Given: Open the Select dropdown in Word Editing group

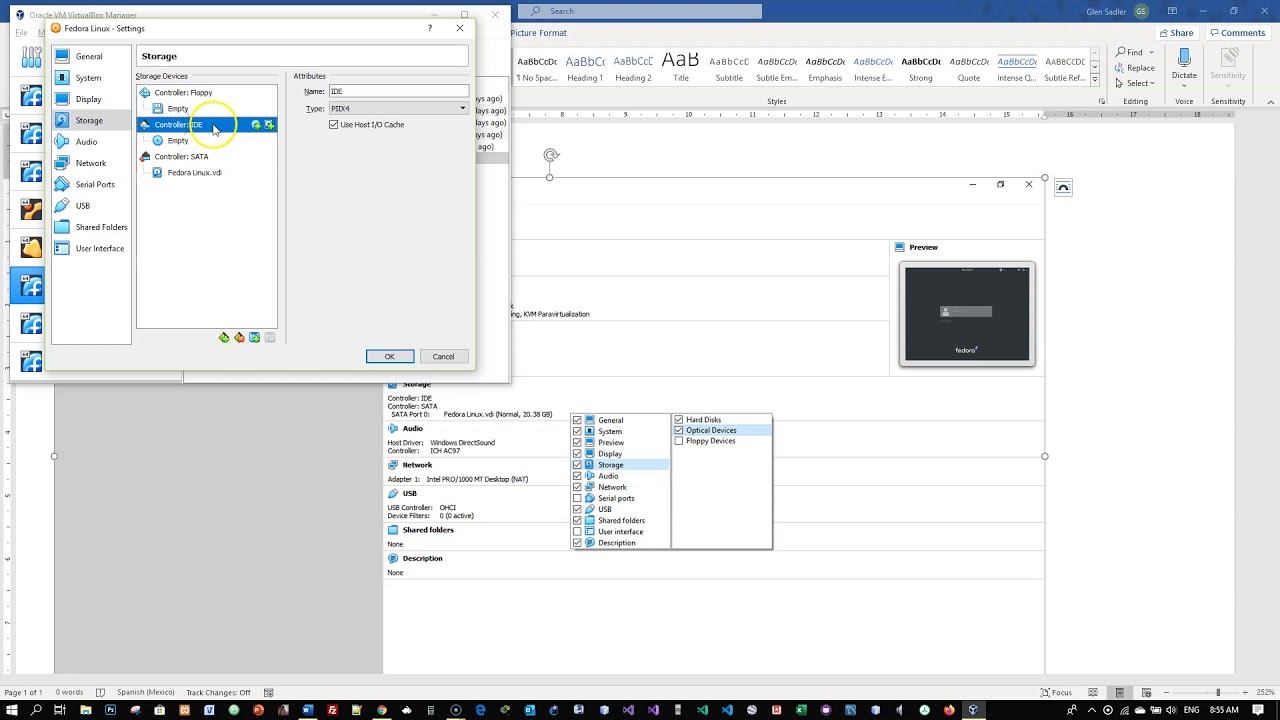Looking at the screenshot, I should (1135, 83).
